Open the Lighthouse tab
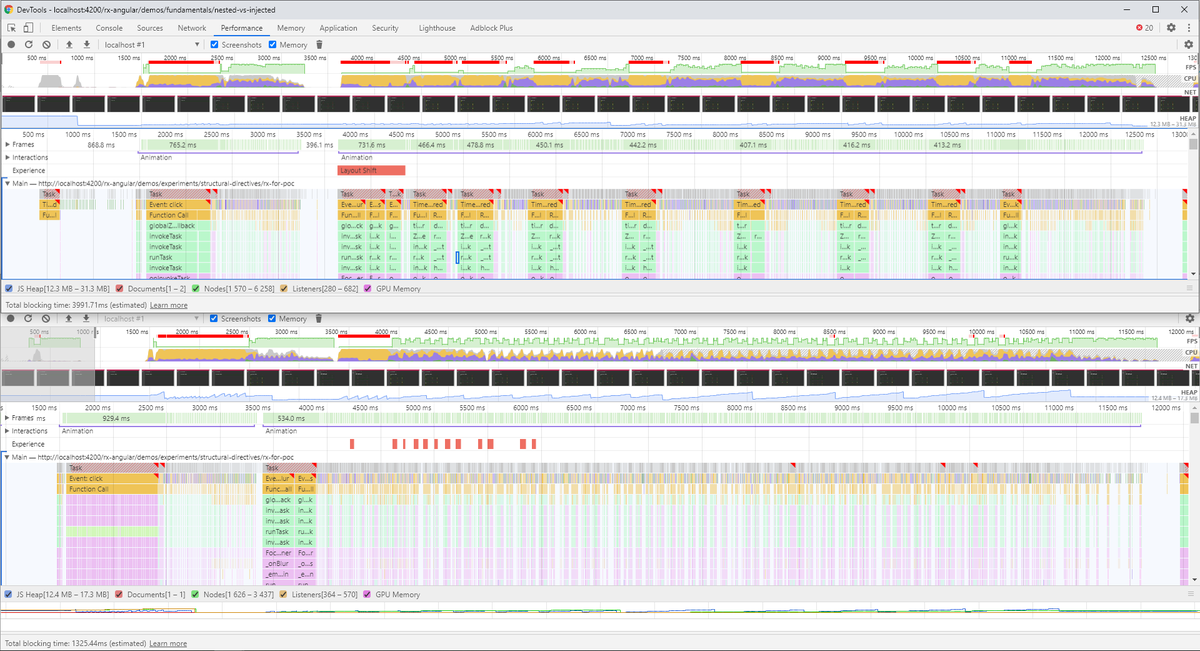 pos(436,28)
